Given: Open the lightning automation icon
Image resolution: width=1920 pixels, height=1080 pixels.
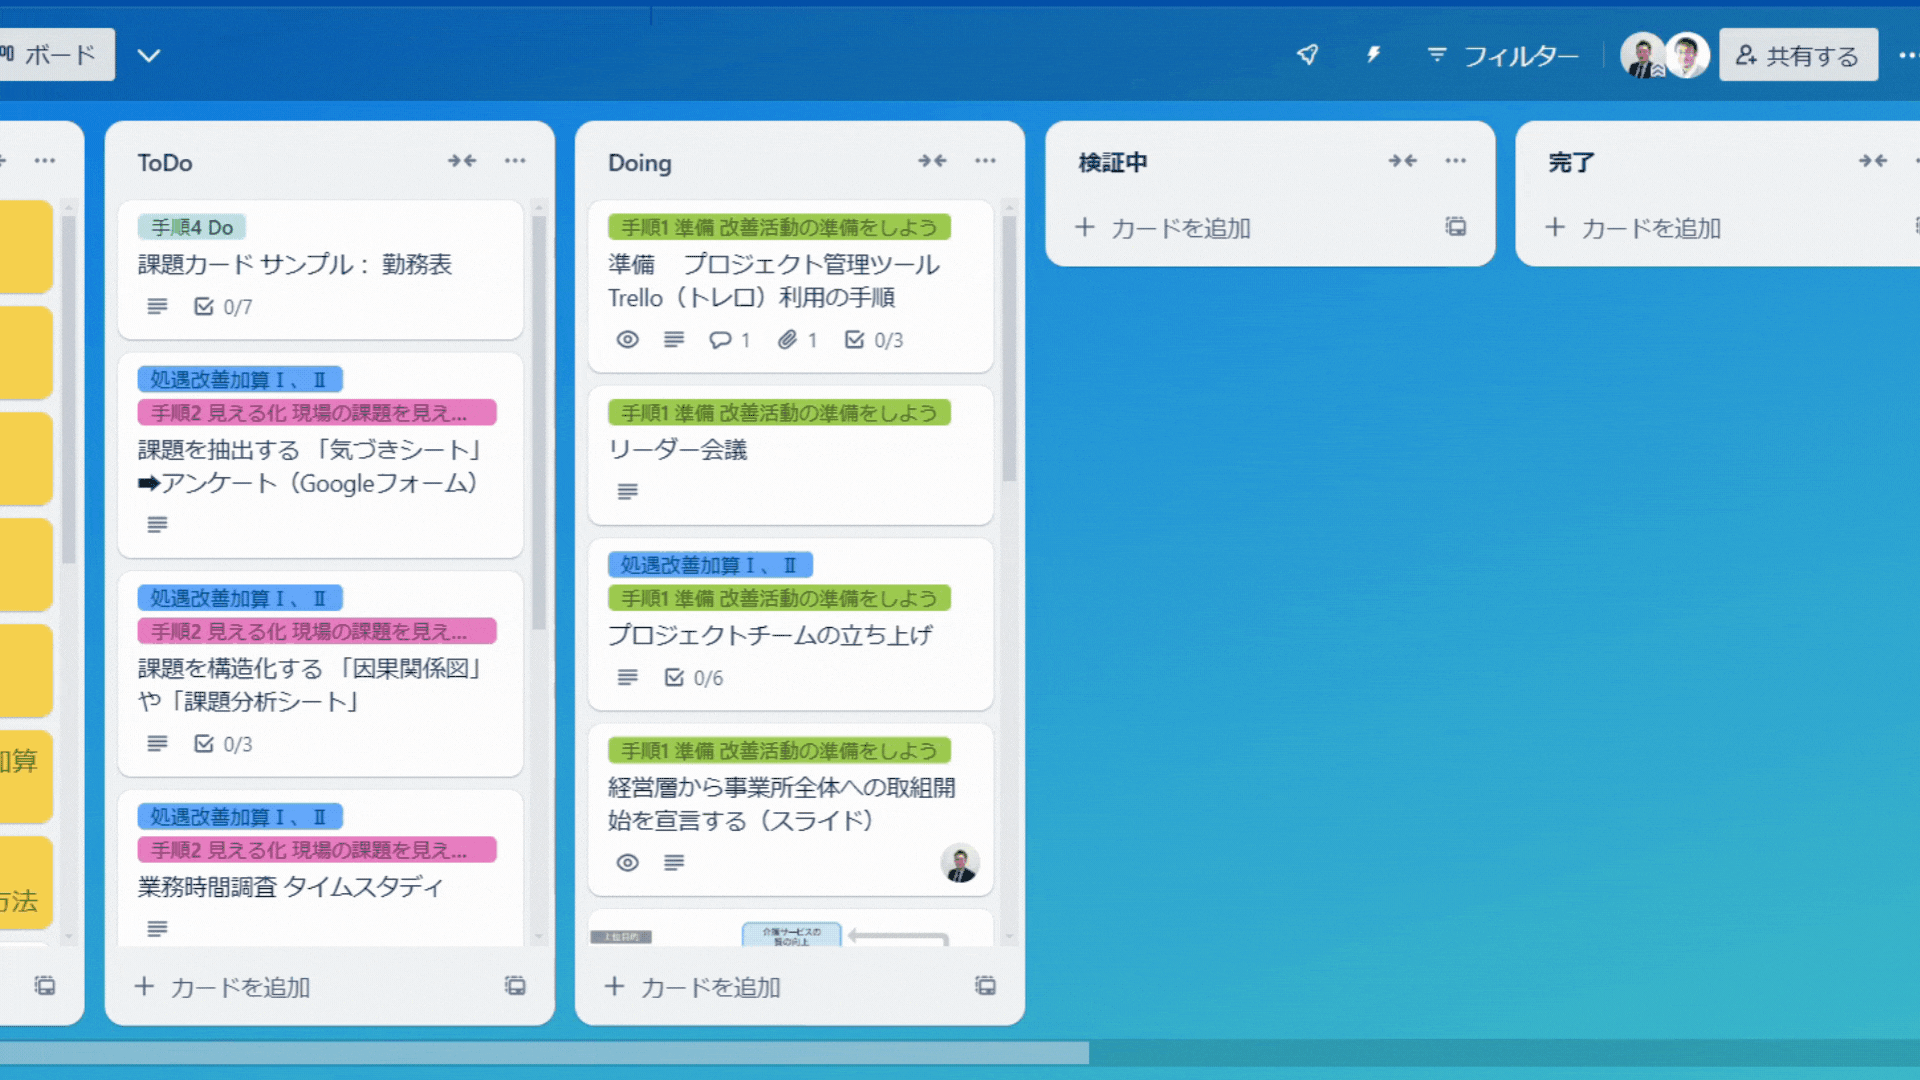Looking at the screenshot, I should [x=1374, y=55].
